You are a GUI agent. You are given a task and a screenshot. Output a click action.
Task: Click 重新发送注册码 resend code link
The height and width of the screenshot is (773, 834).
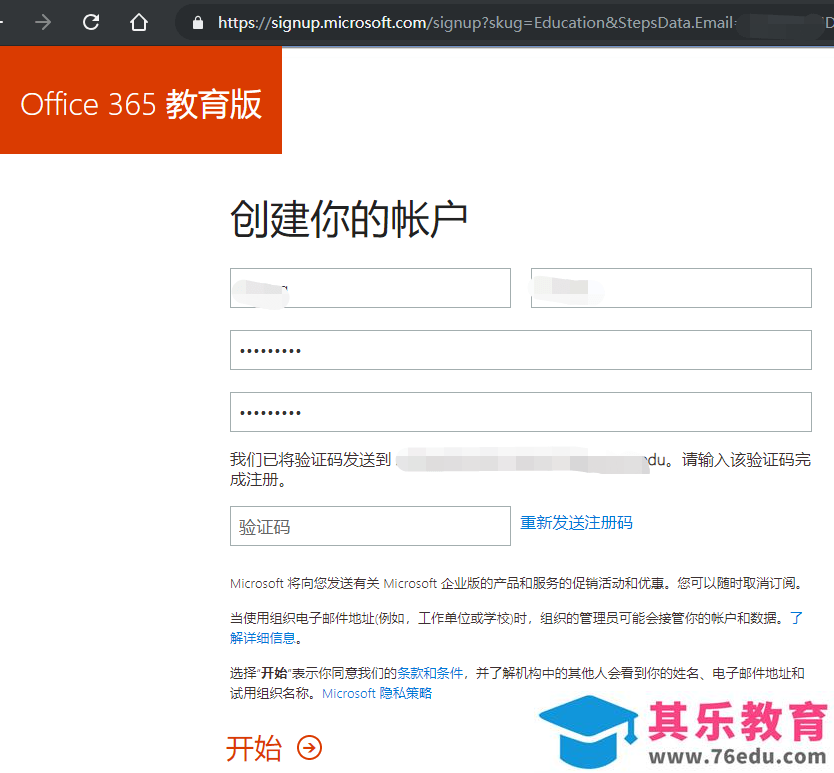tap(576, 523)
